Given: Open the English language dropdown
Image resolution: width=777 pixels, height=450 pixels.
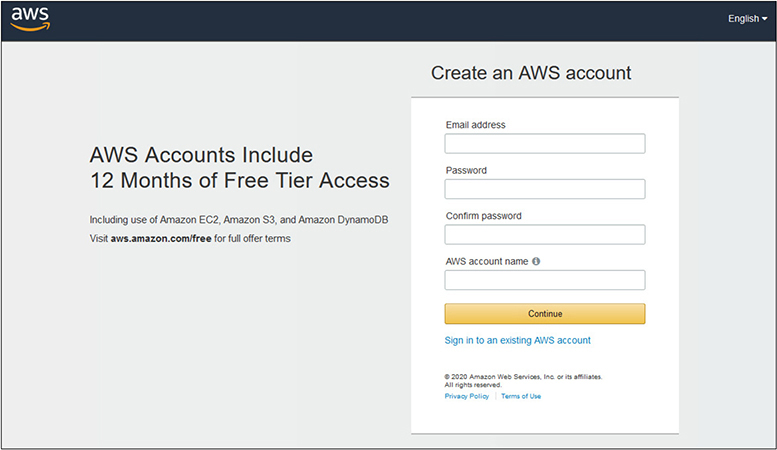Looking at the screenshot, I should pyautogui.click(x=747, y=19).
